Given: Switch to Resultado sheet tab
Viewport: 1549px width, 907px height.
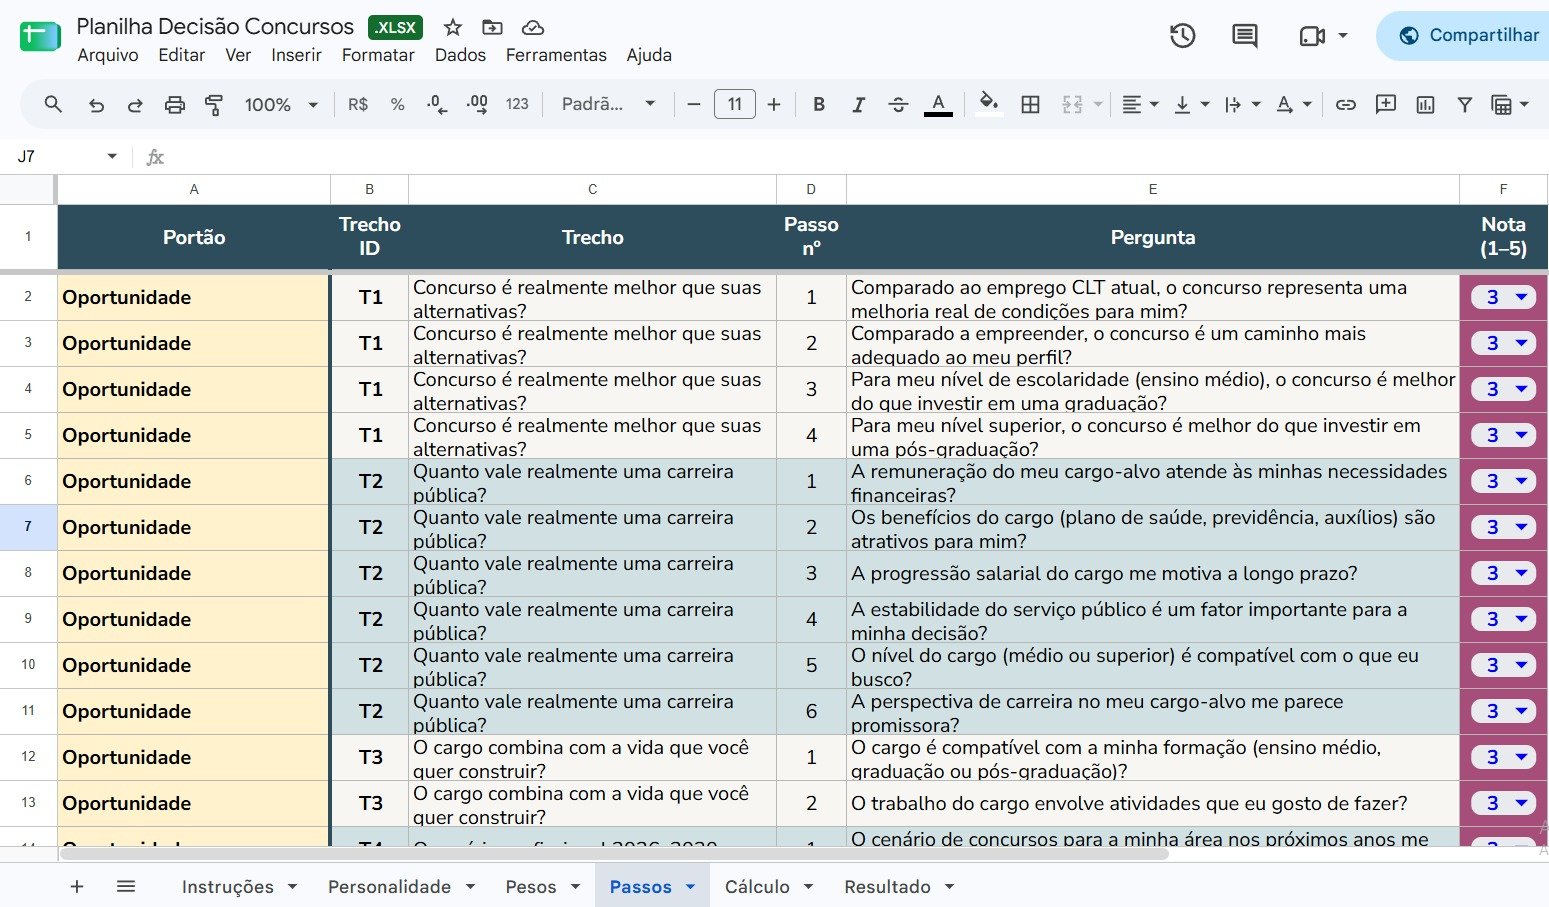Looking at the screenshot, I should [888, 886].
